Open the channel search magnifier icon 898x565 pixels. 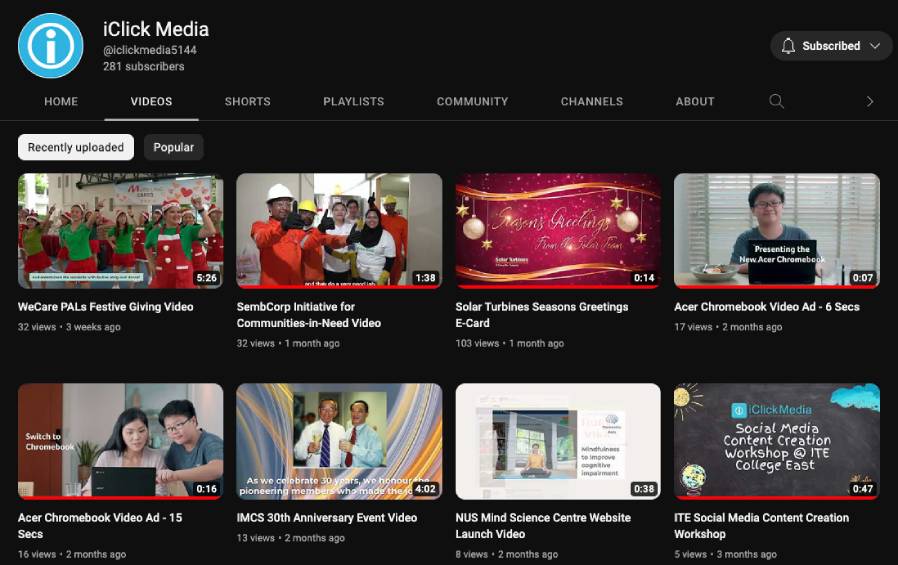coord(776,101)
